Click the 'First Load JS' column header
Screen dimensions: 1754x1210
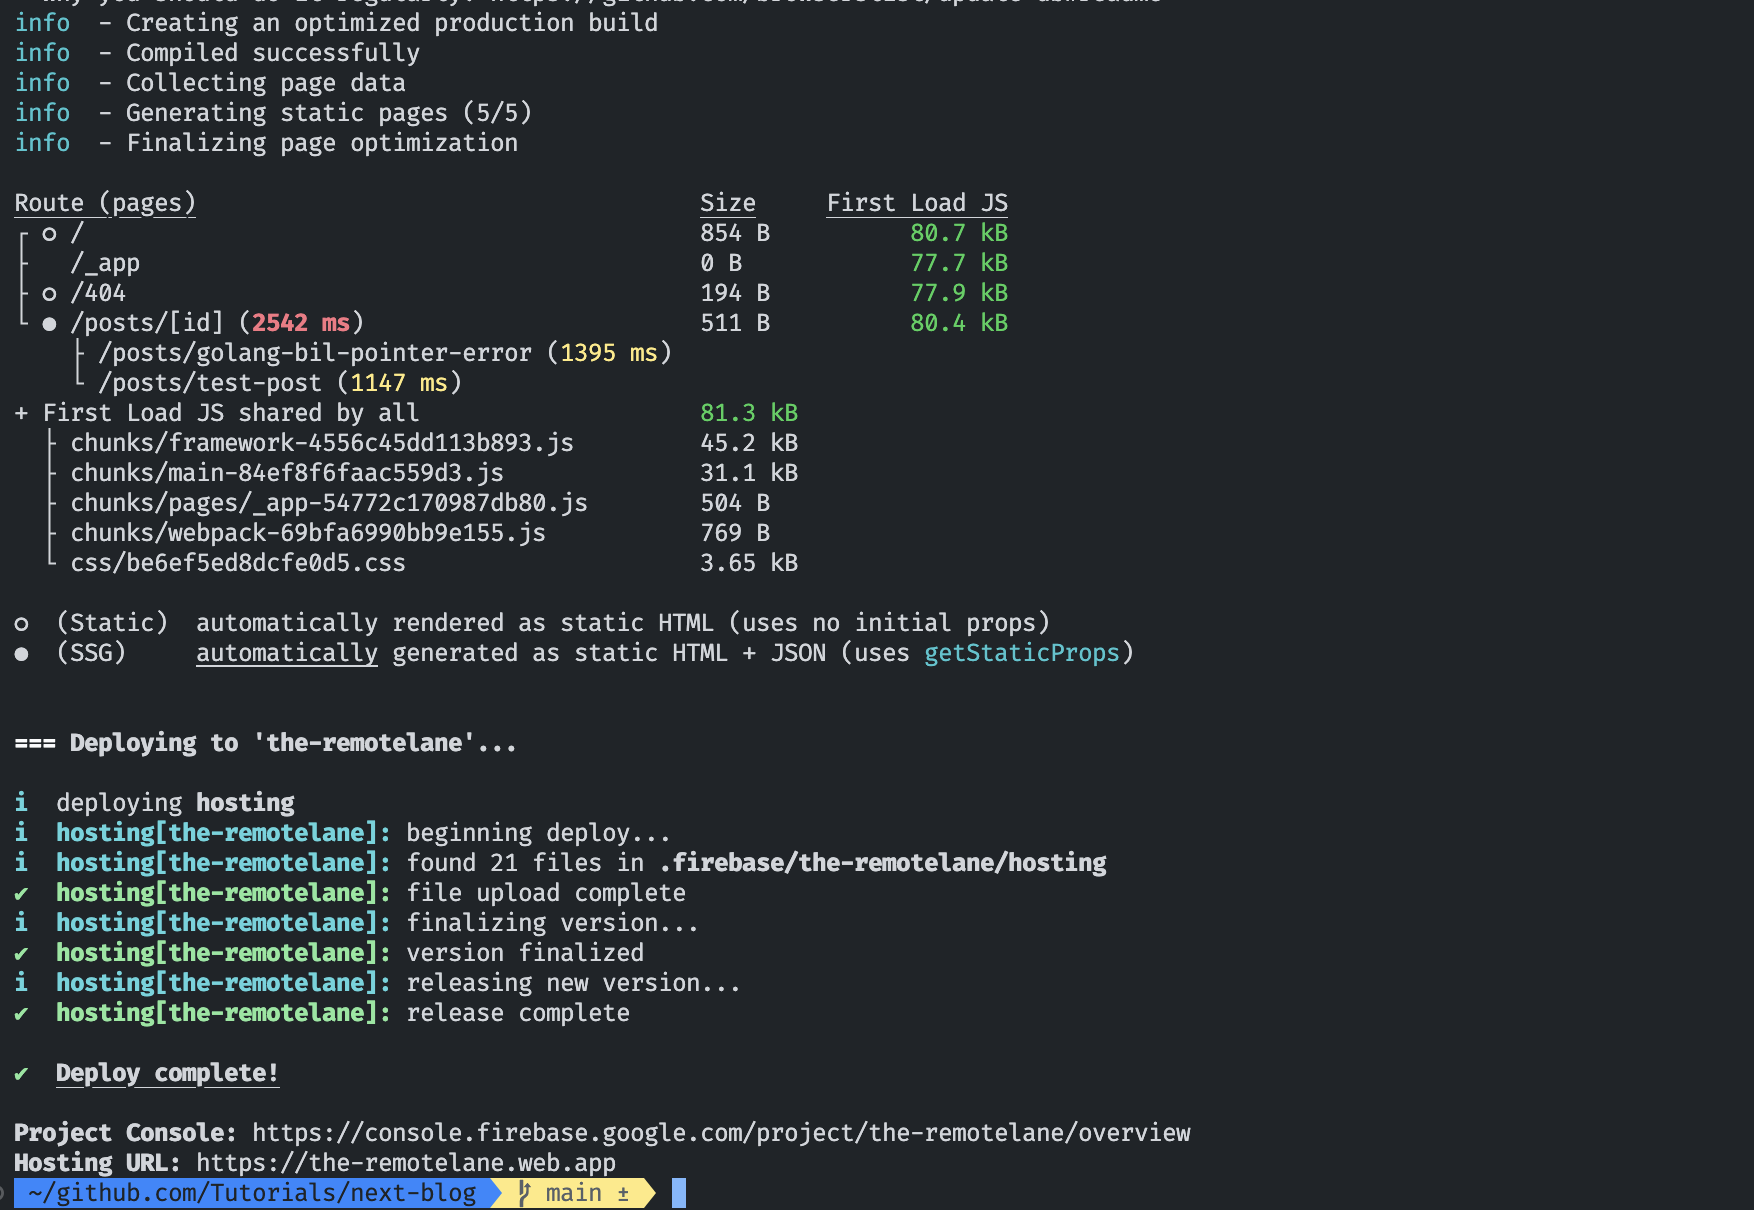[917, 202]
